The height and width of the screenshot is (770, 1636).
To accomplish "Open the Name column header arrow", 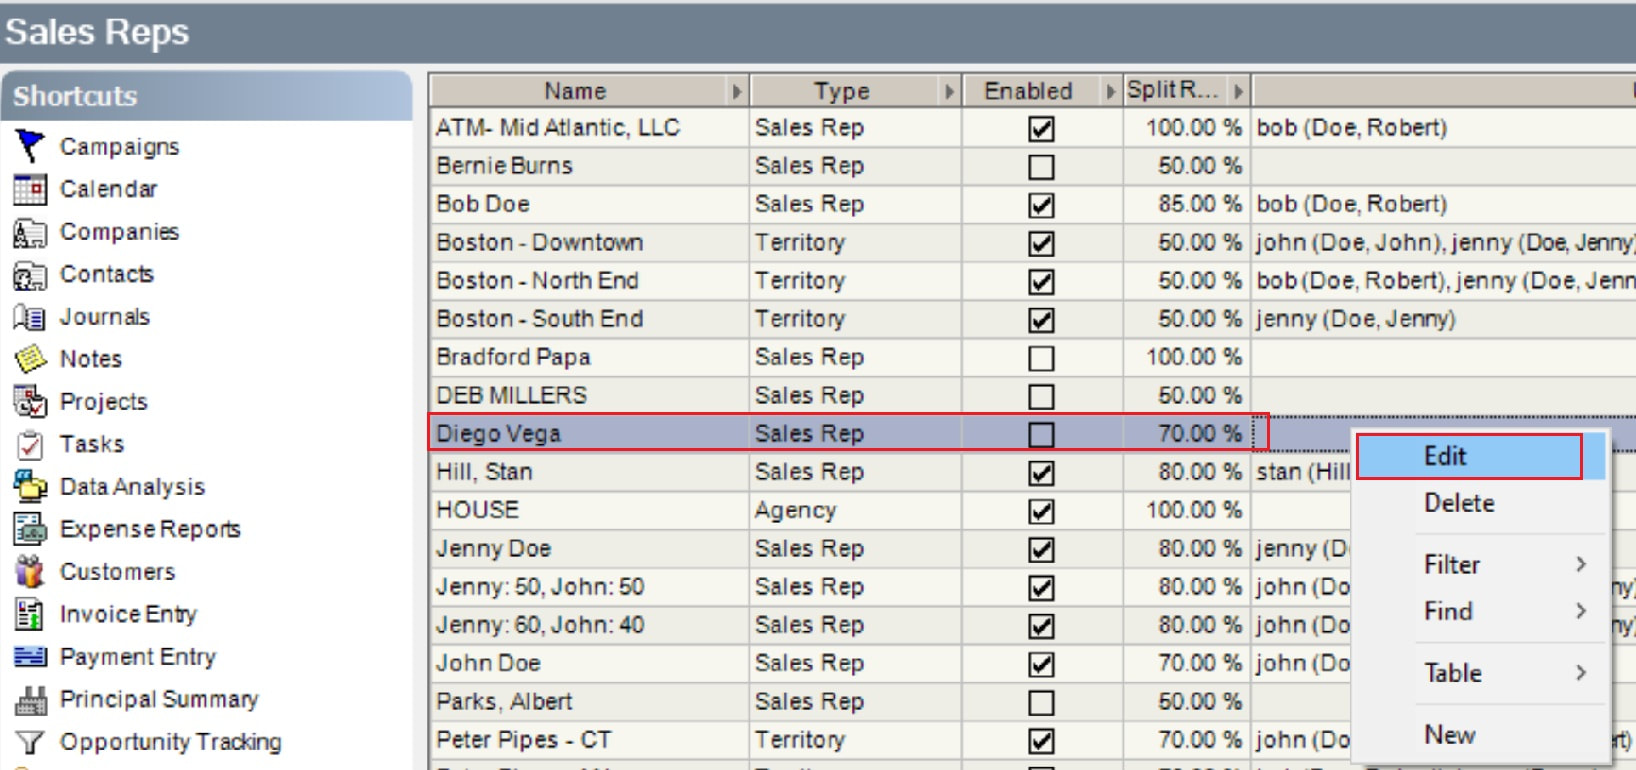I will [737, 92].
